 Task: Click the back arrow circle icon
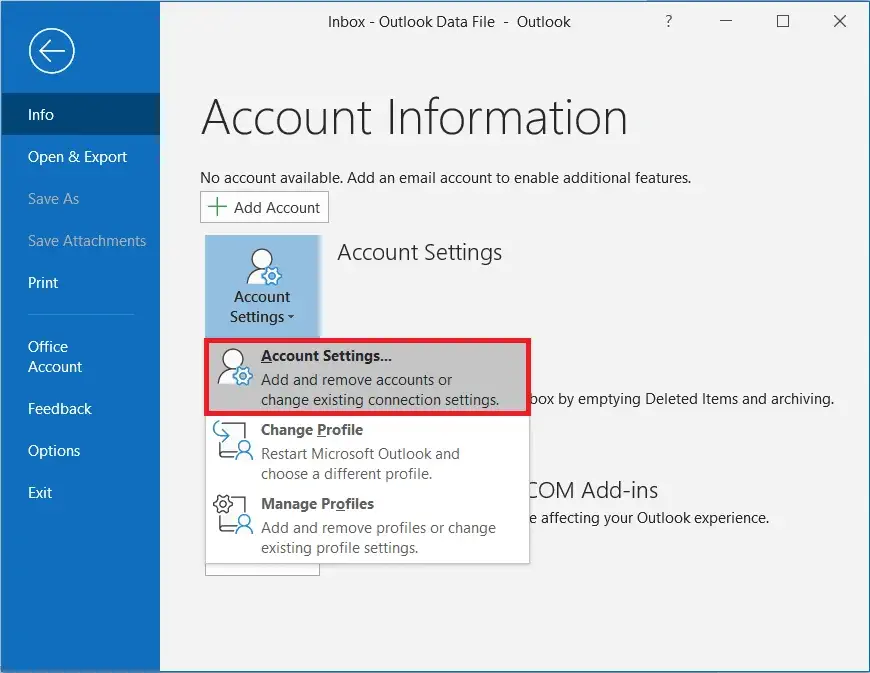pyautogui.click(x=52, y=51)
